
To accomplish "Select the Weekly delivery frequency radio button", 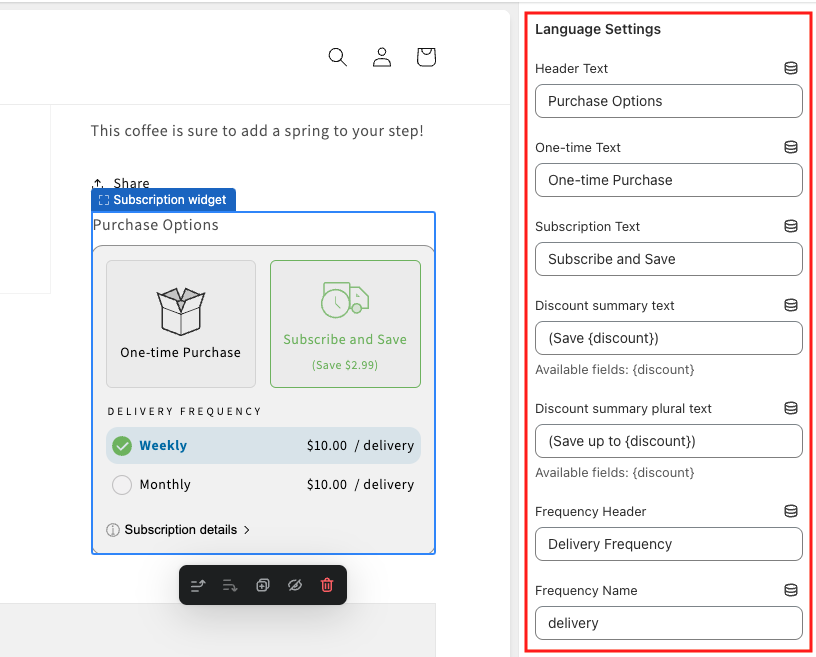I will pyautogui.click(x=122, y=445).
